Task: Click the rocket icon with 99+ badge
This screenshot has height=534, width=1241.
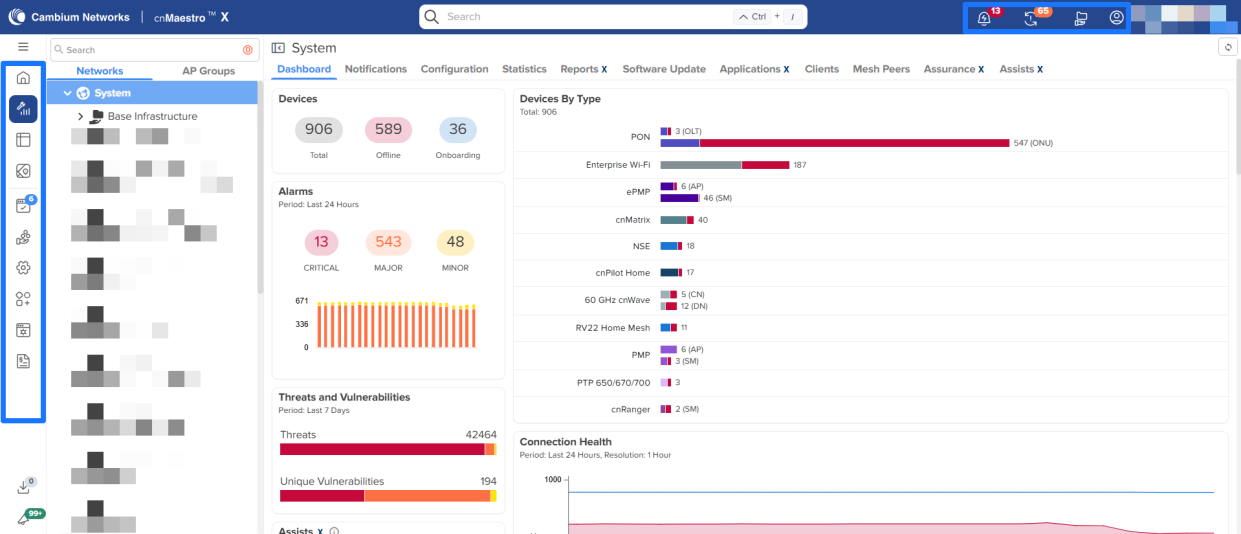Action: click(x=23, y=519)
